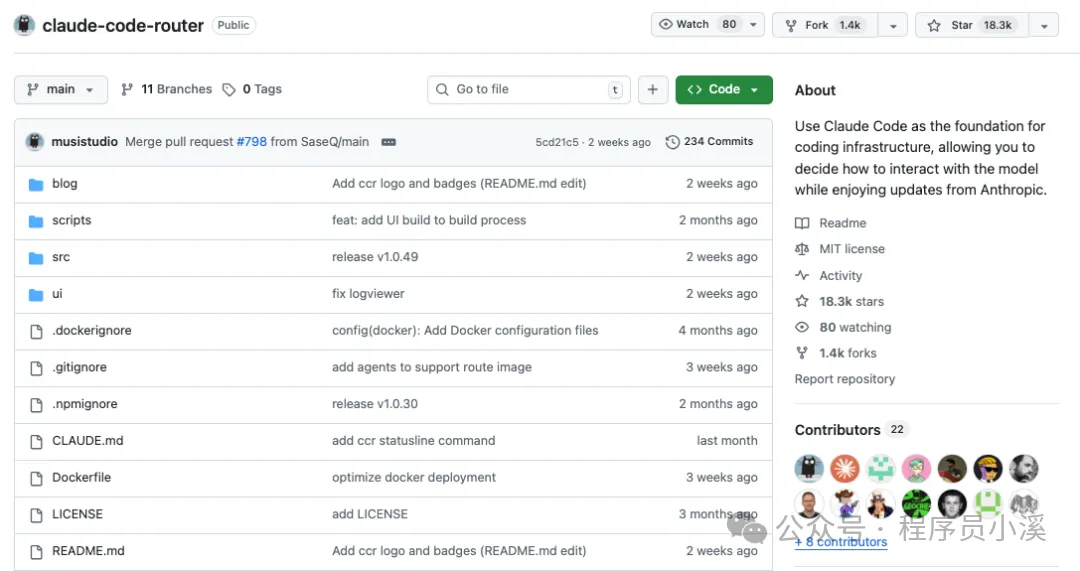
Task: Open the .gitignore file
Action: 79,367
